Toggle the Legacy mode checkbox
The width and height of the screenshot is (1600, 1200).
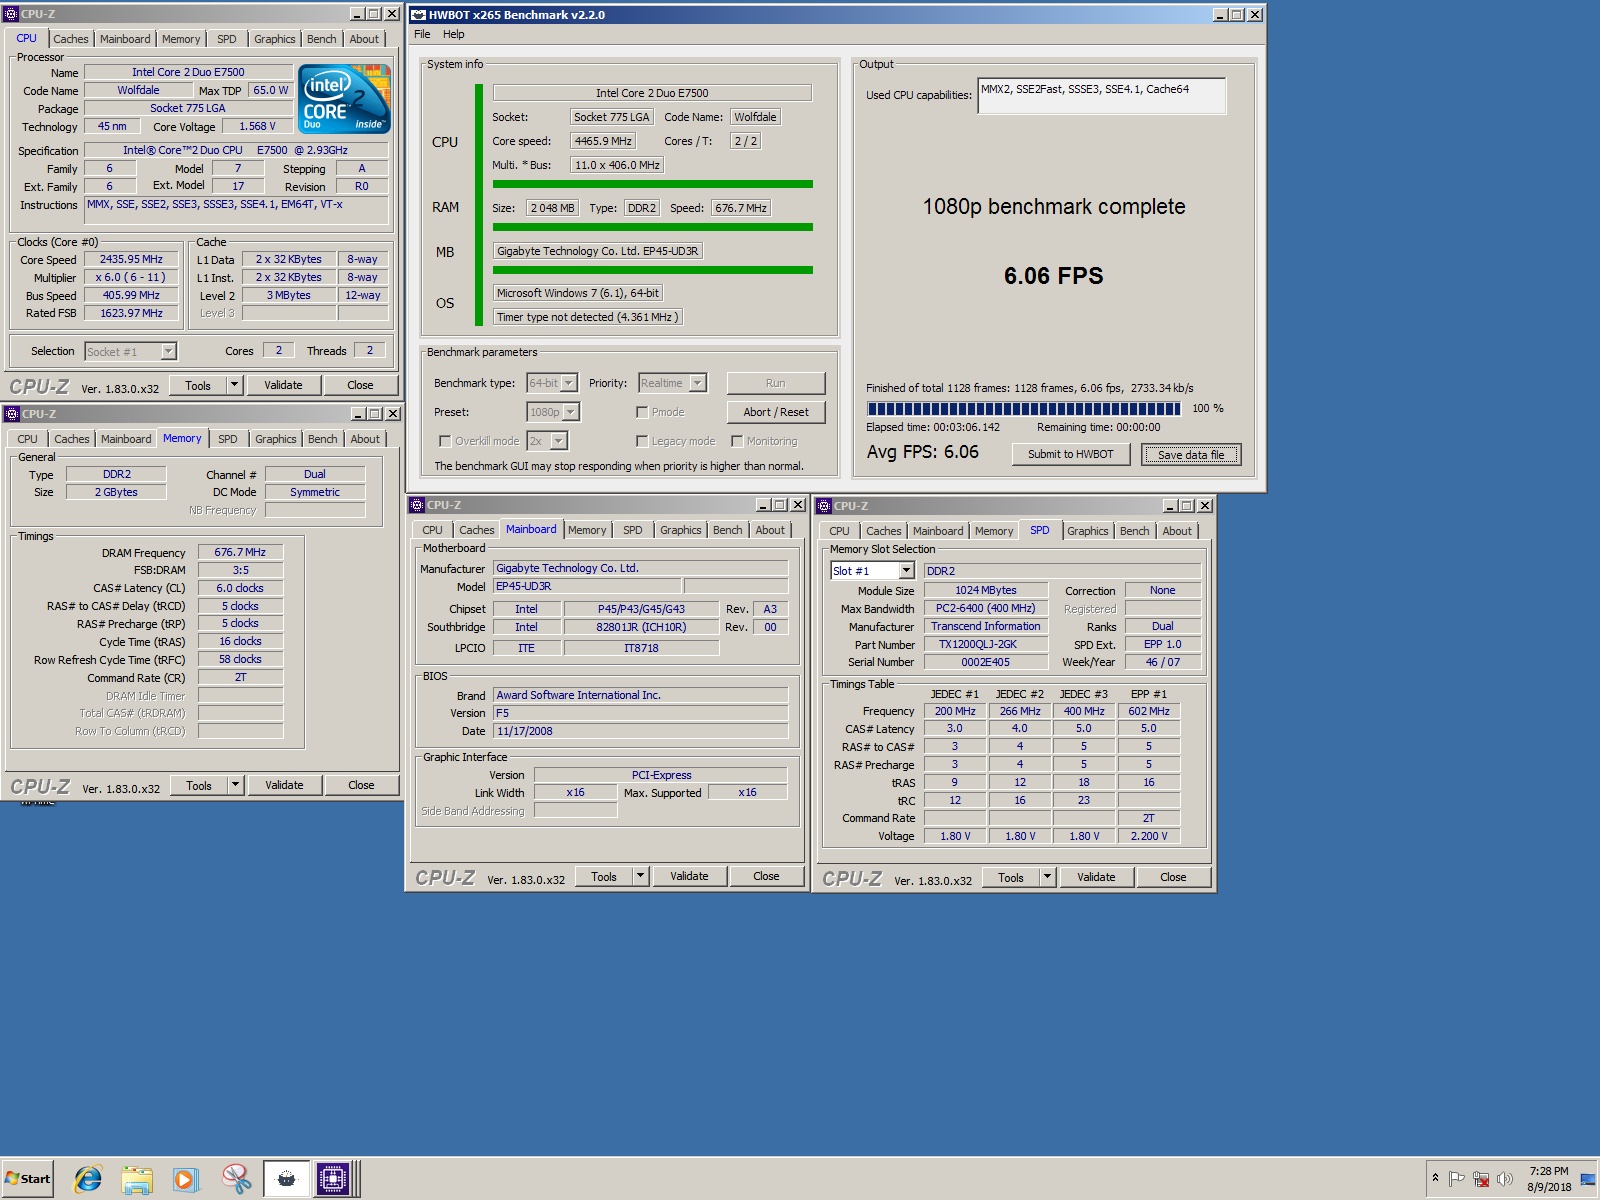(642, 441)
